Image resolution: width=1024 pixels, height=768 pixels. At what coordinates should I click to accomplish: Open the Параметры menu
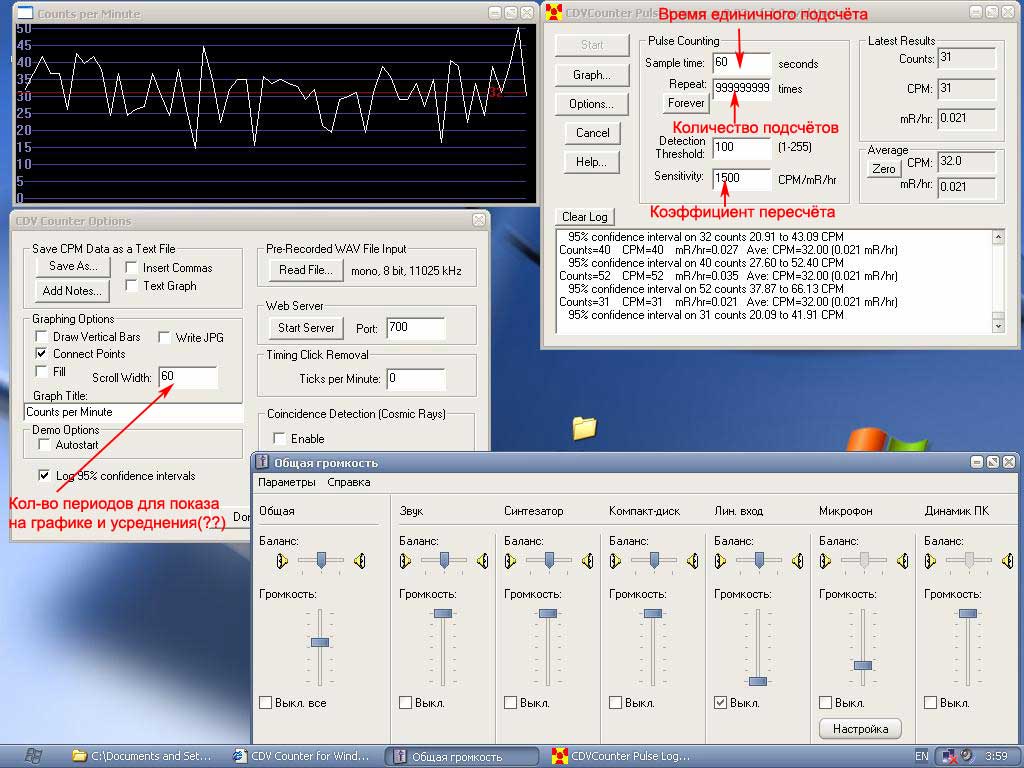pos(286,482)
